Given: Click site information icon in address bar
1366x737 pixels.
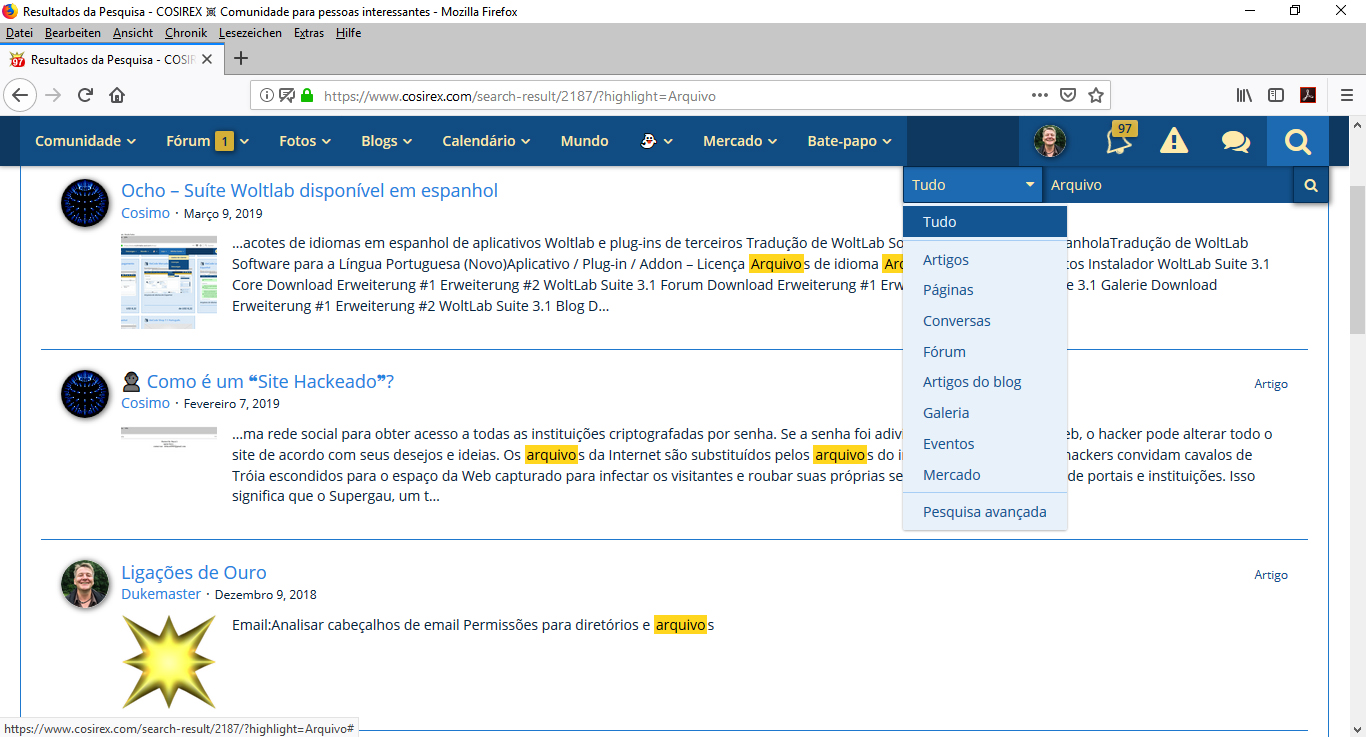Looking at the screenshot, I should pos(266,96).
